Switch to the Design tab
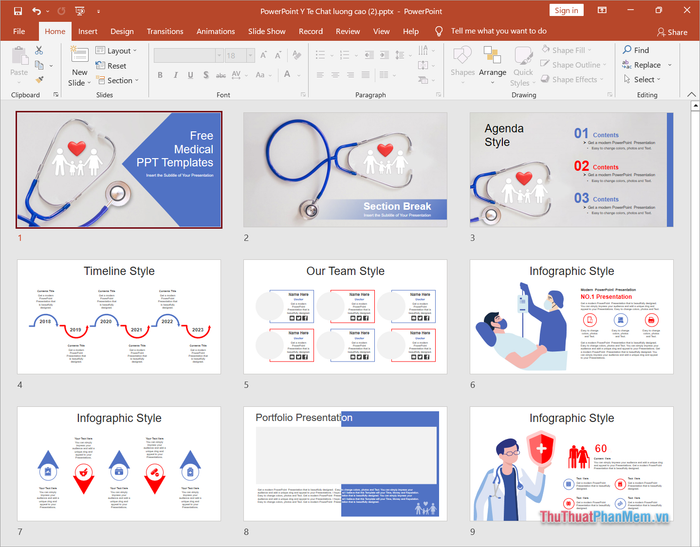Screen dimensions: 700x547 tap(122, 31)
